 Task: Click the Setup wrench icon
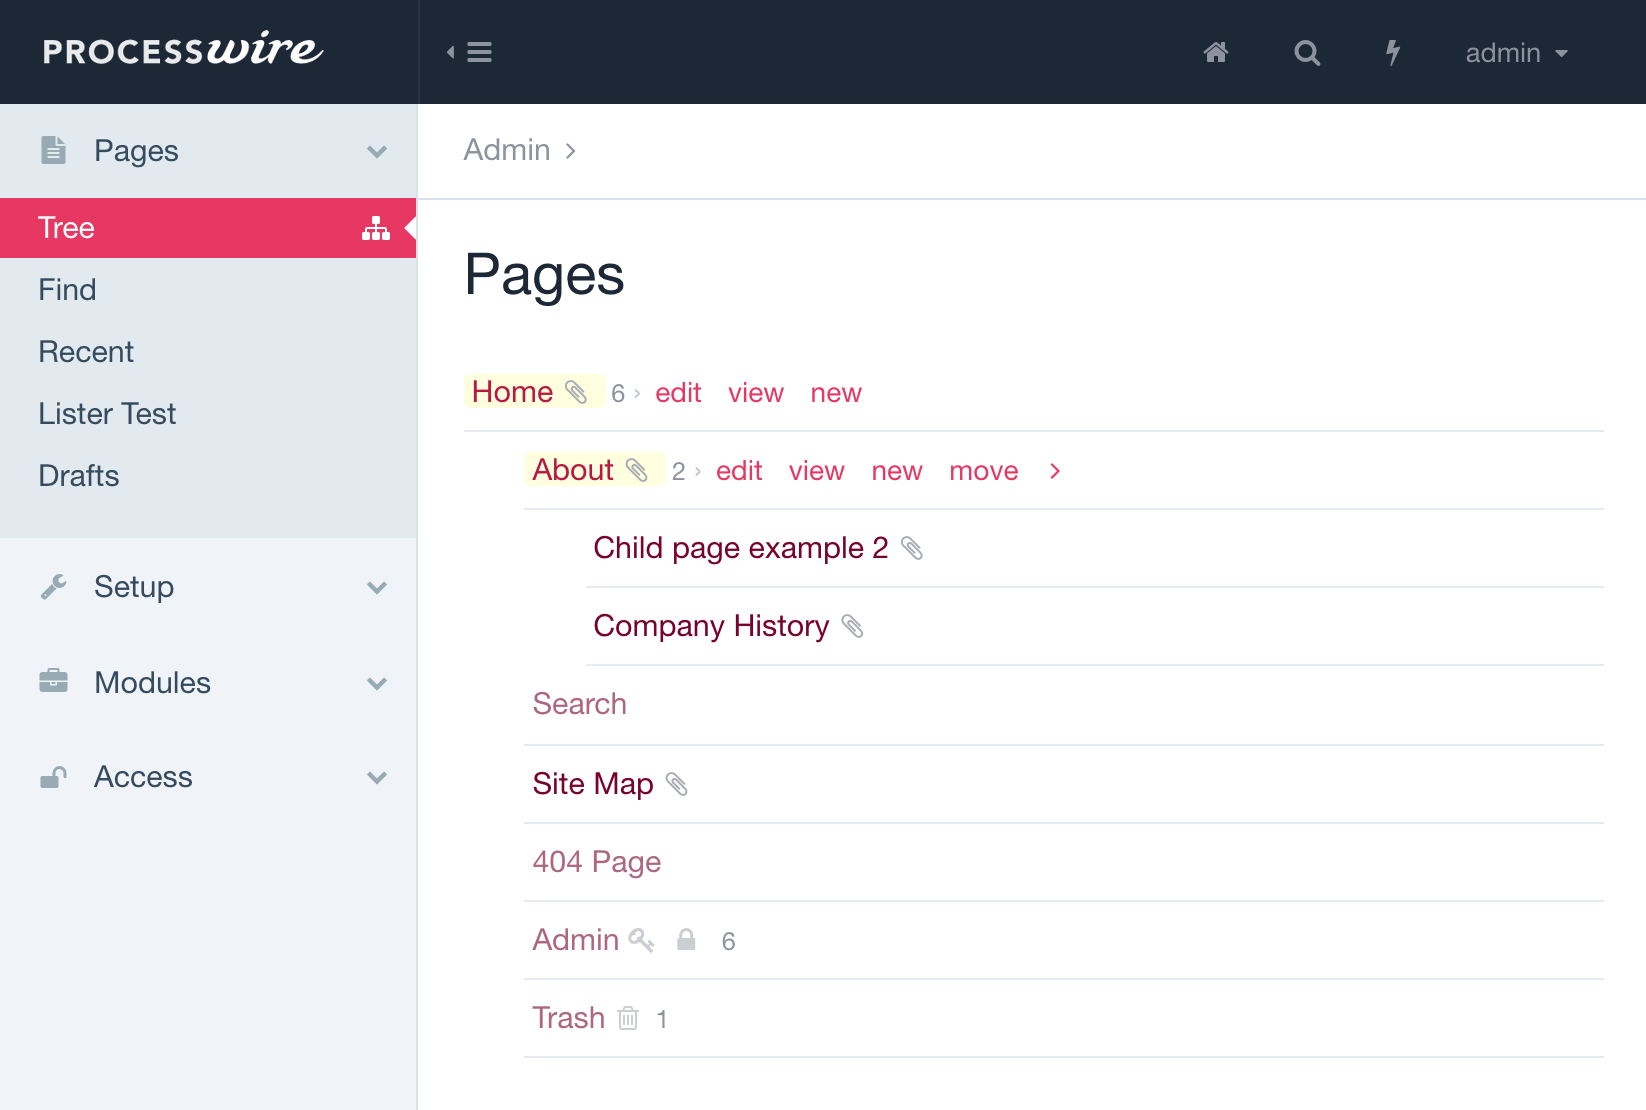(53, 587)
